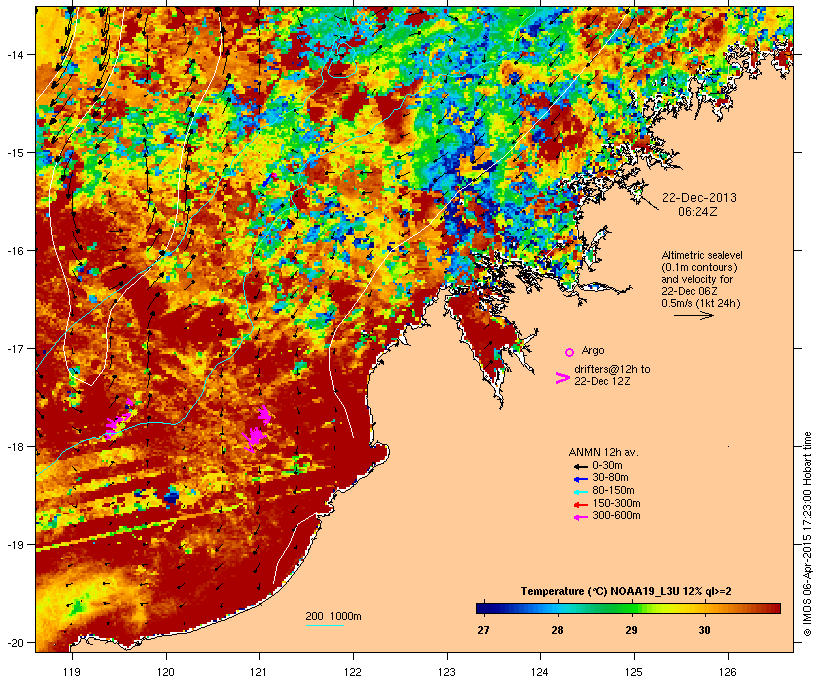The width and height of the screenshot is (820, 680).
Task: Click the 0.5m/s velocity scale arrow
Action: [x=694, y=315]
